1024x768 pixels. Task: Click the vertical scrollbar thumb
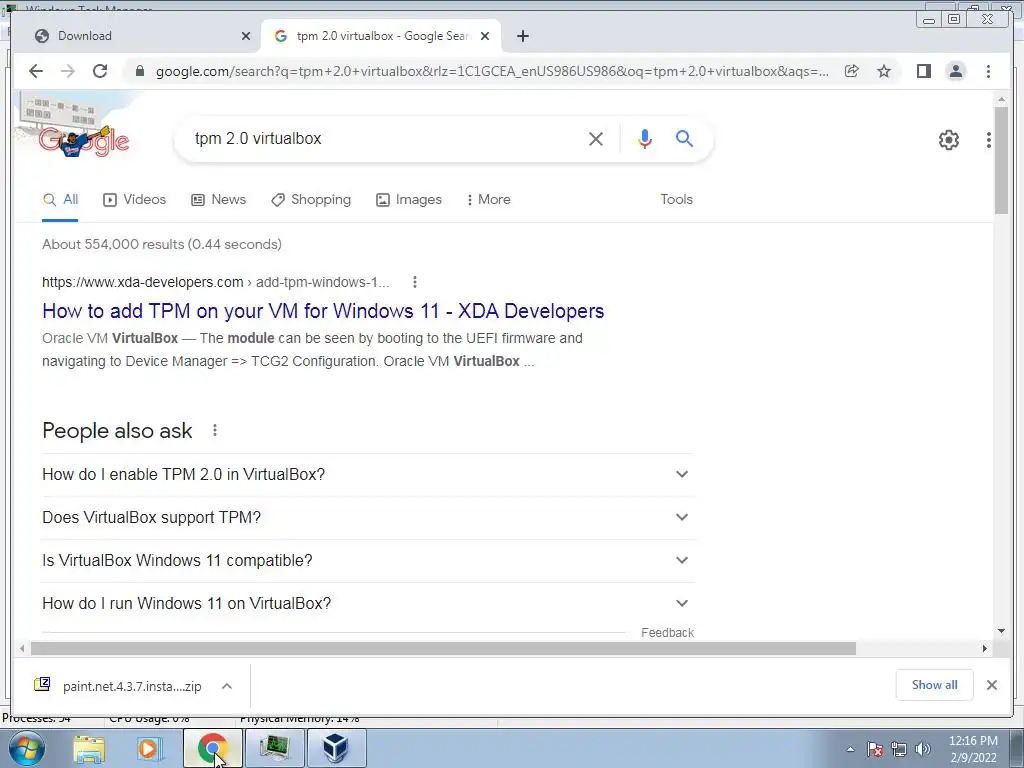[x=1002, y=161]
